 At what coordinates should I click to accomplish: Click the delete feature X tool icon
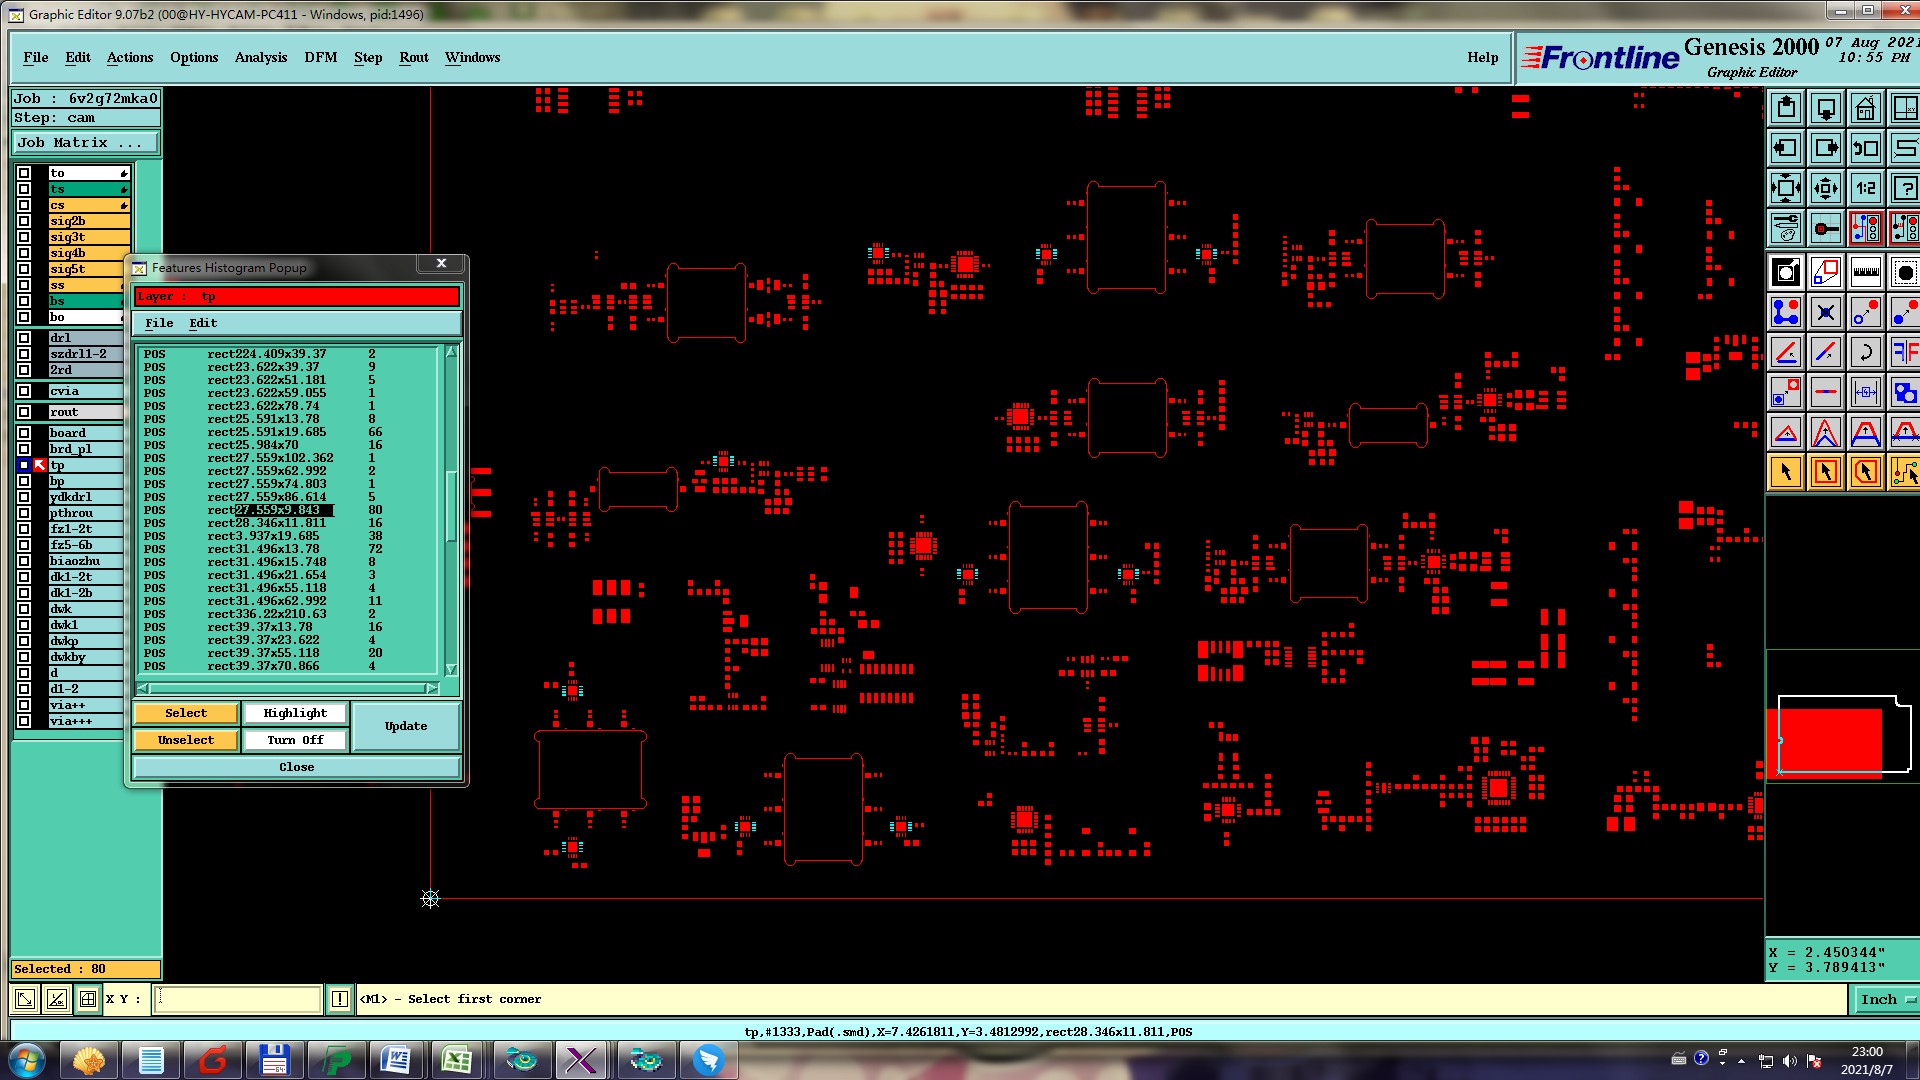point(1825,313)
